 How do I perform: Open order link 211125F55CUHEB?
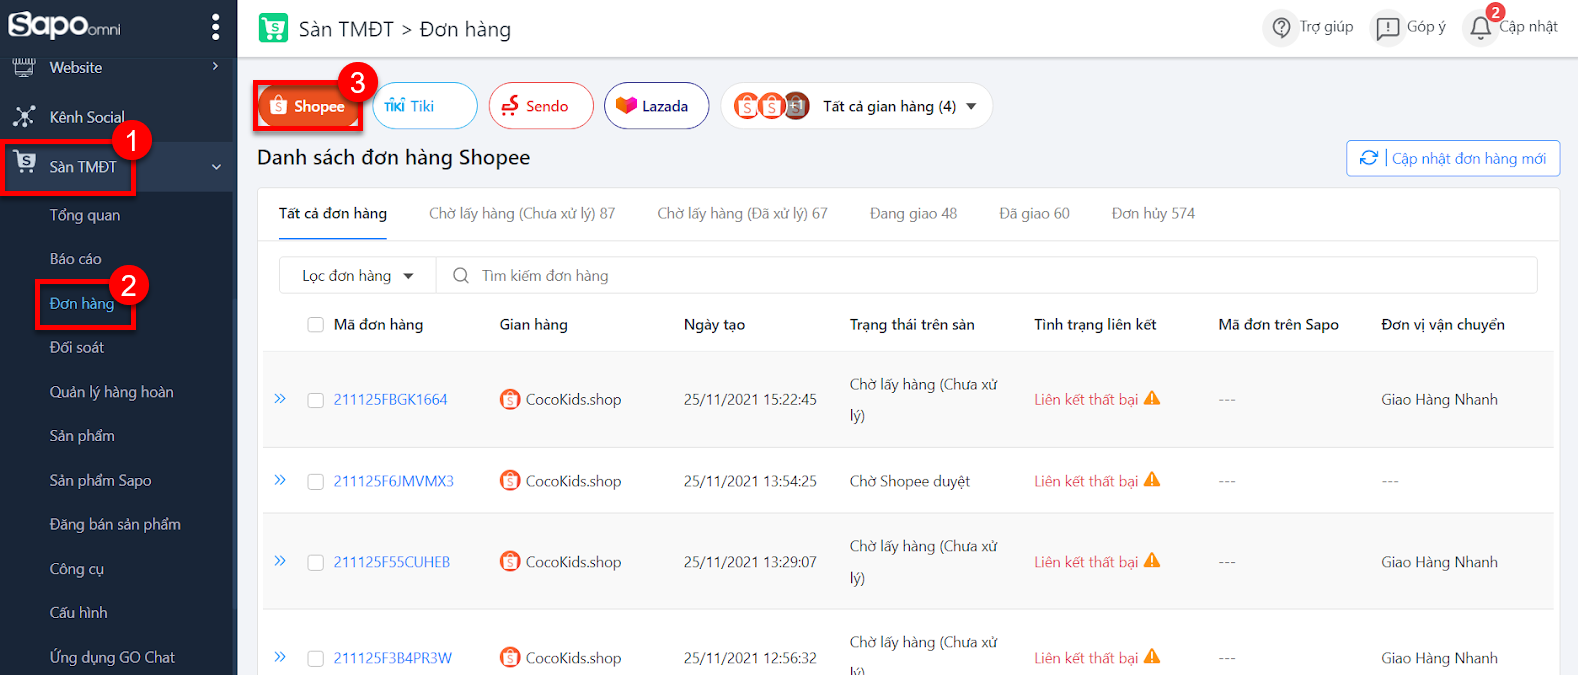click(391, 562)
